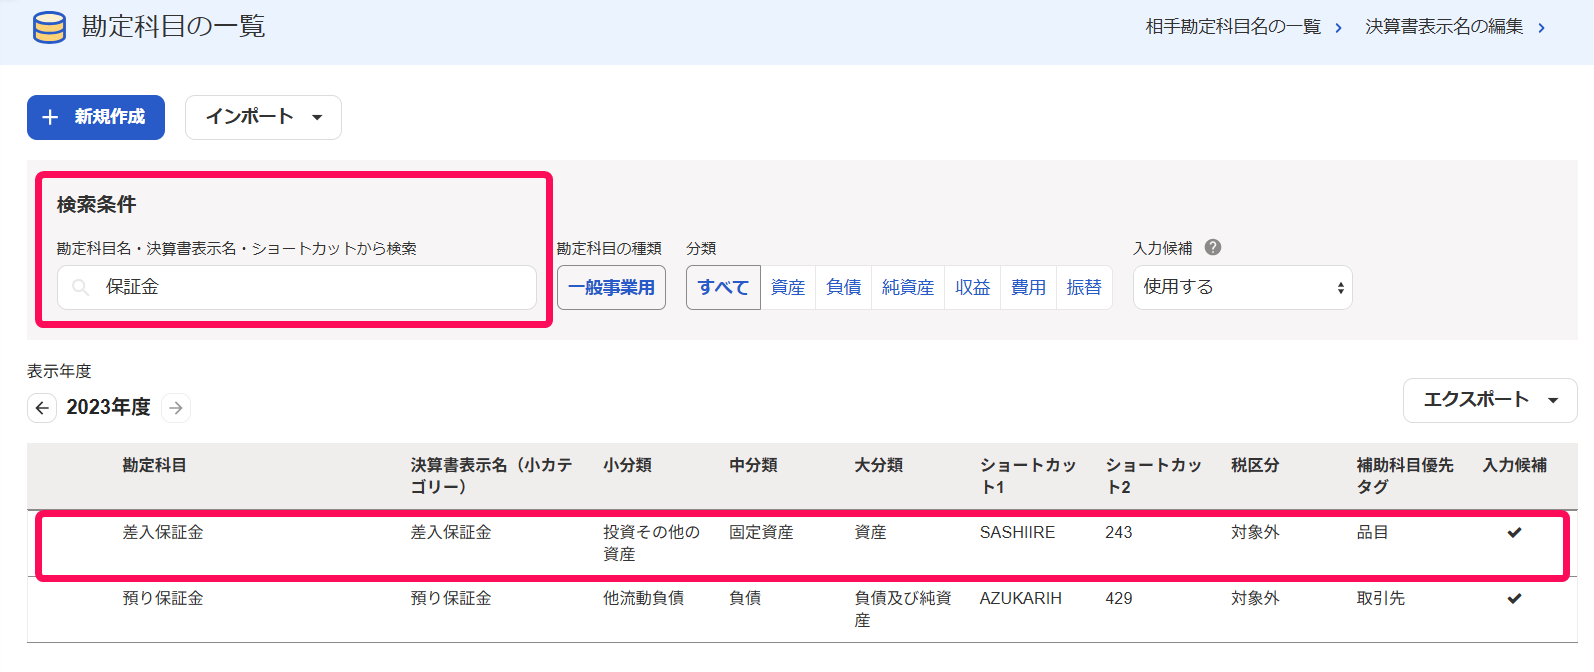
Task: Open the 入力候補 使用する select box
Action: coord(1242,288)
